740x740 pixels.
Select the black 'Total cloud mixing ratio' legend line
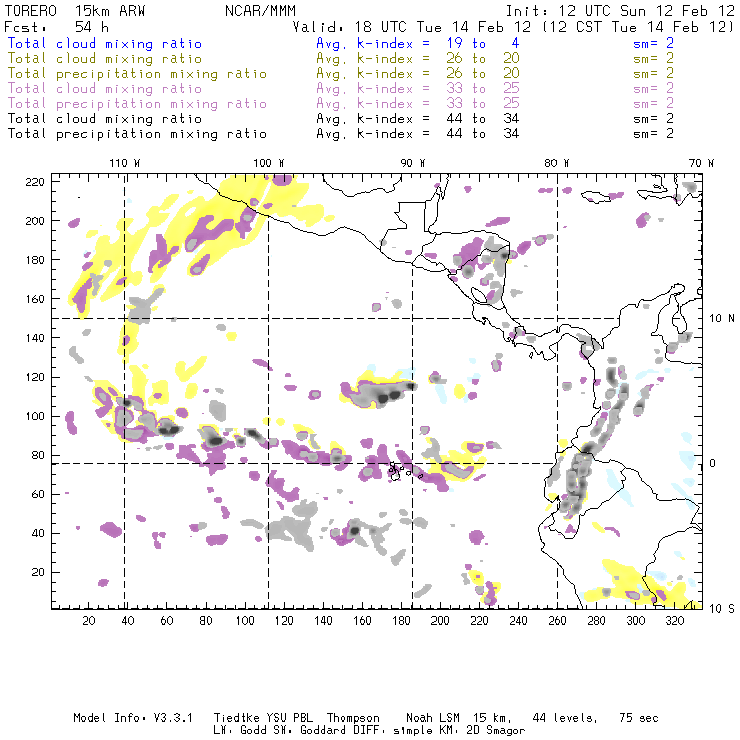tap(105, 119)
